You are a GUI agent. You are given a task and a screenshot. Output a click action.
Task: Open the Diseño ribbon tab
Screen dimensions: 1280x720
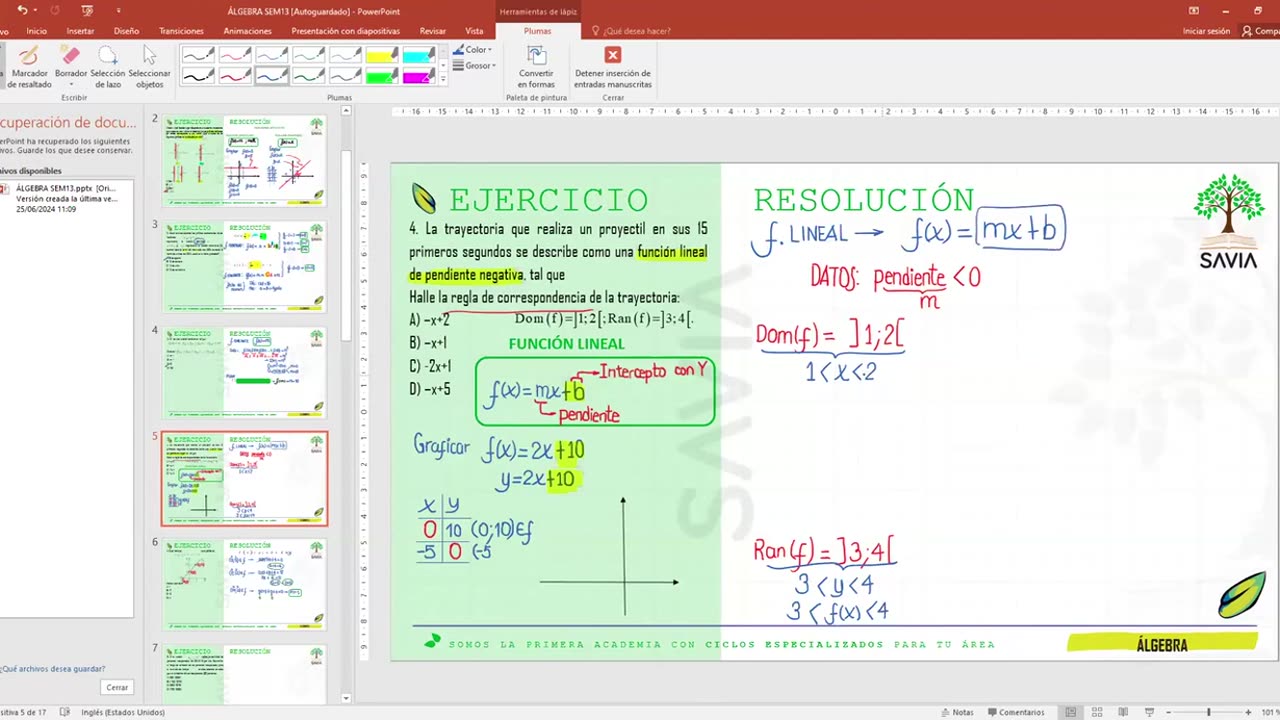tap(126, 31)
